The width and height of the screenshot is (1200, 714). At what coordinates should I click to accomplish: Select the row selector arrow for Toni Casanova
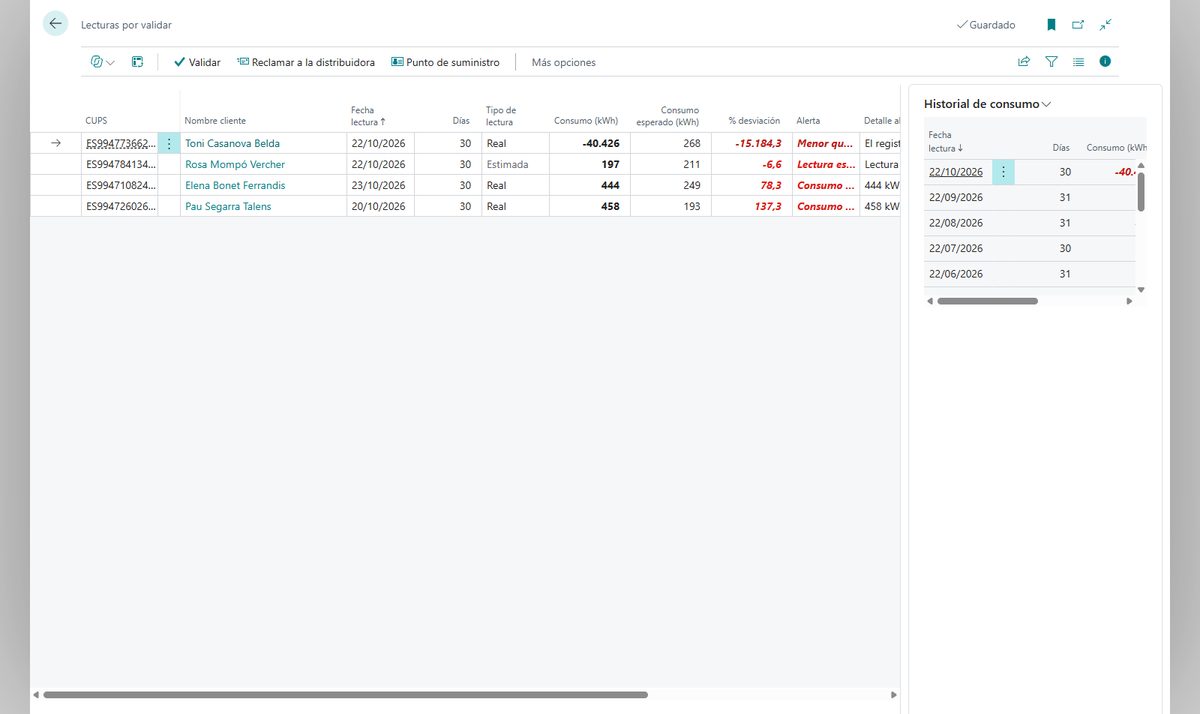(56, 144)
